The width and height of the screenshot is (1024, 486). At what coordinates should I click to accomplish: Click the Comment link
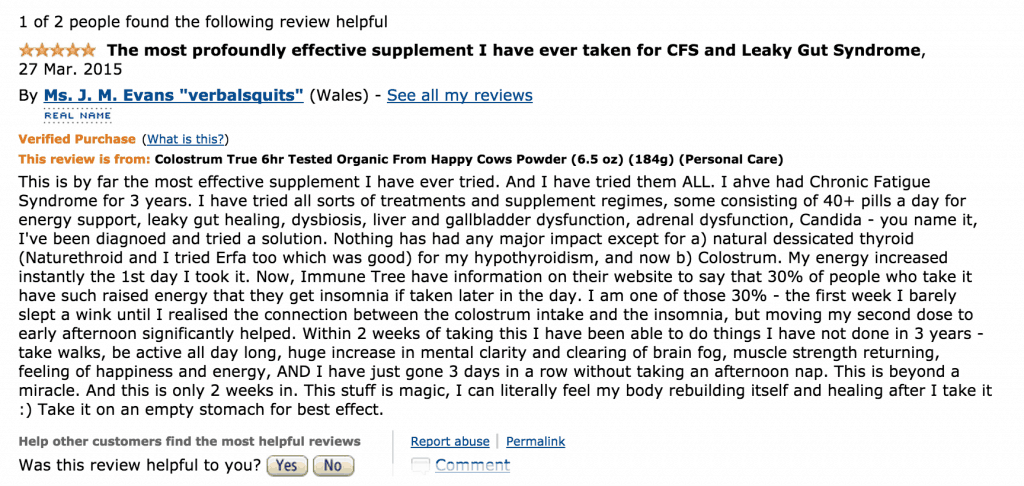pyautogui.click(x=472, y=465)
